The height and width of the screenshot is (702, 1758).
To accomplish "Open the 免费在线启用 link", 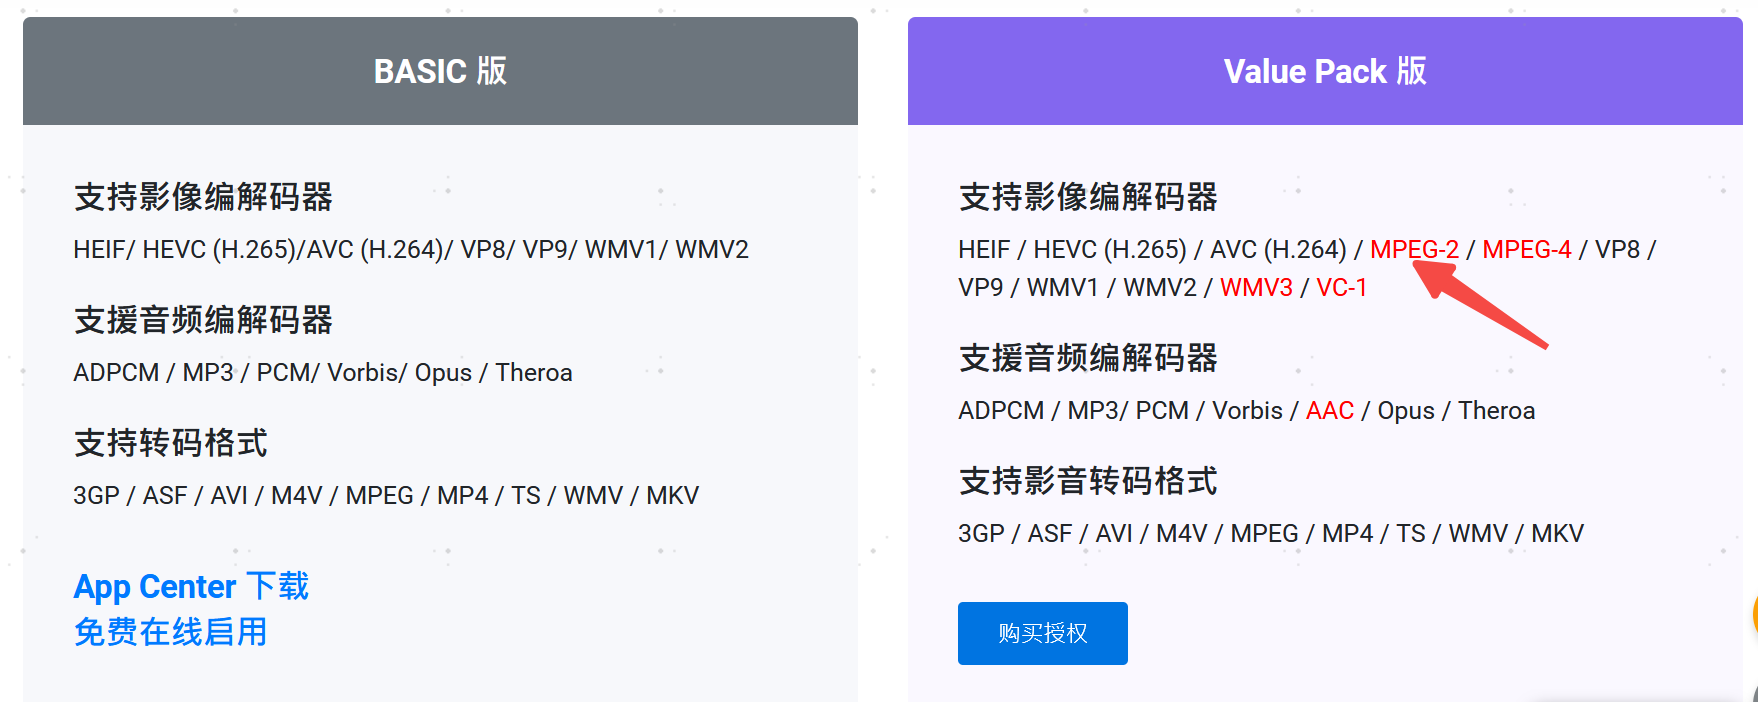I will click(x=170, y=632).
